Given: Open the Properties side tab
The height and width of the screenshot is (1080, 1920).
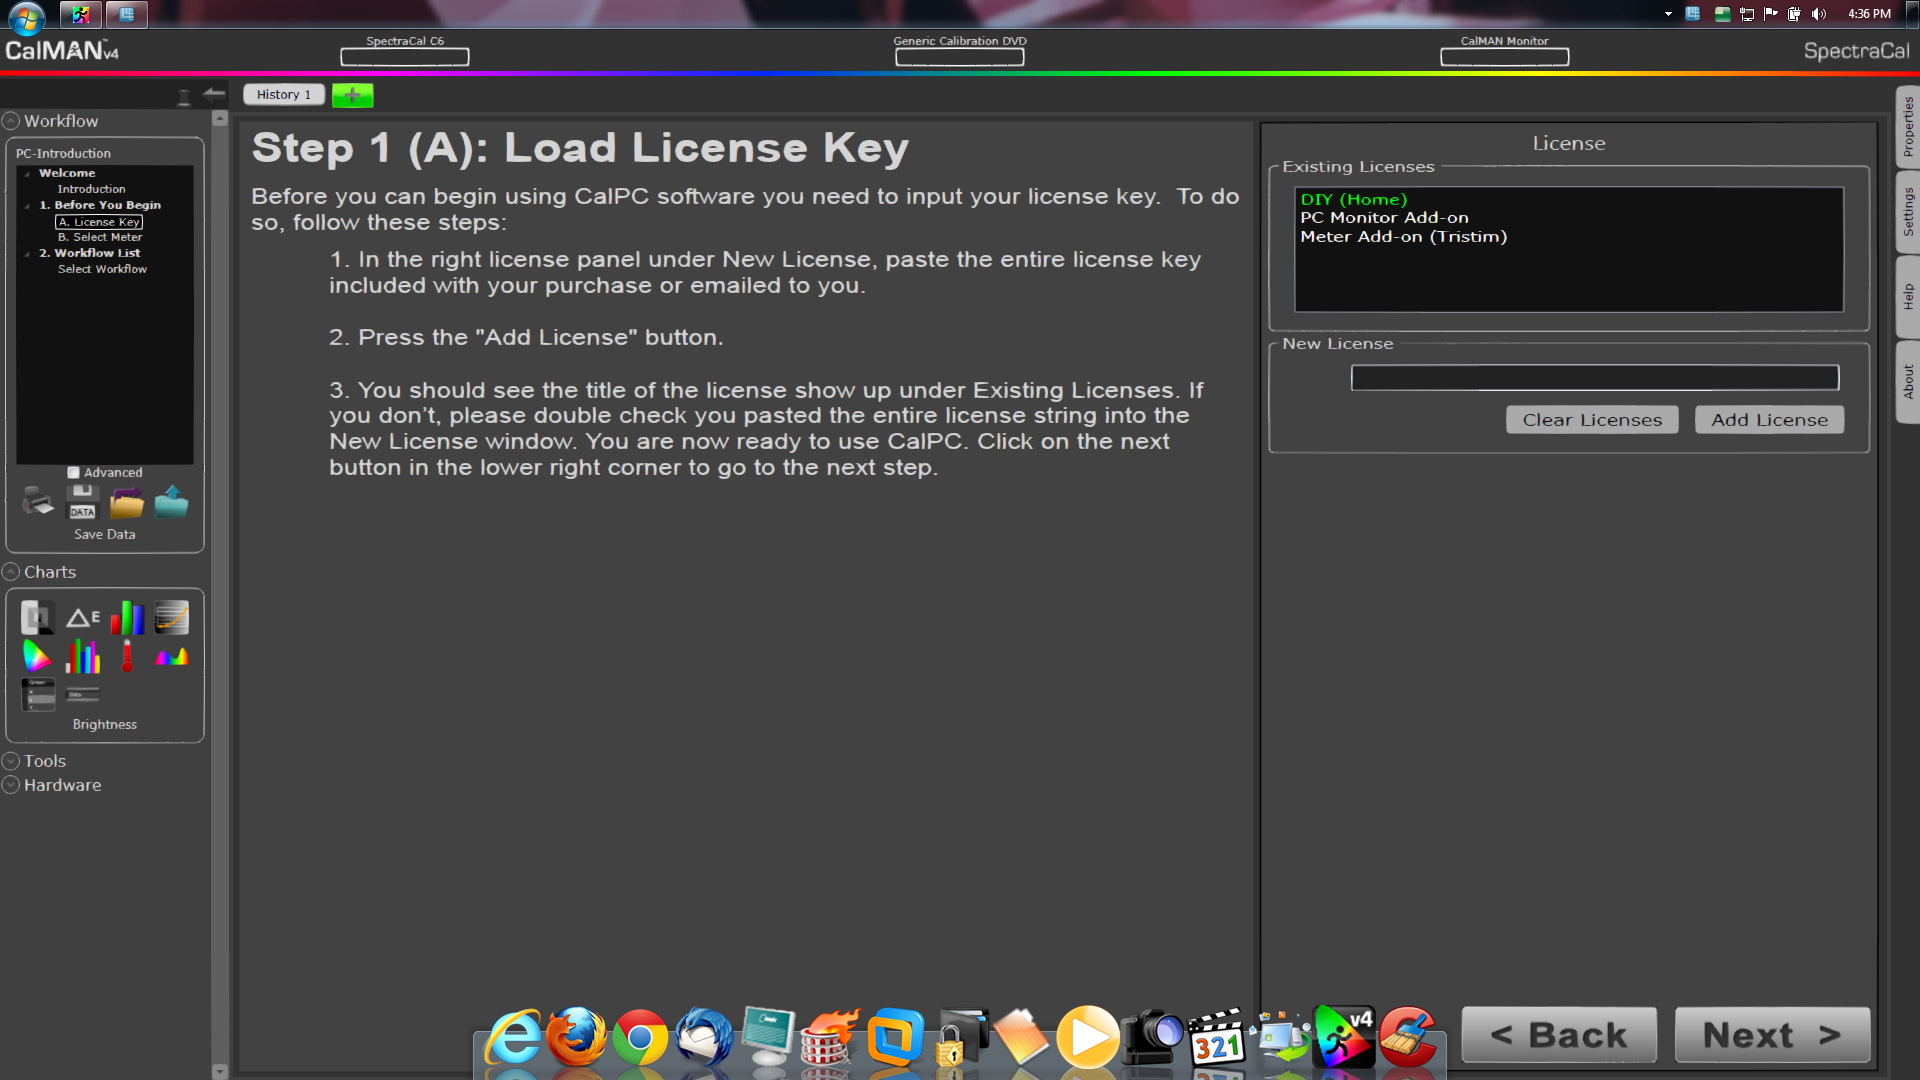Looking at the screenshot, I should pos(1907,127).
